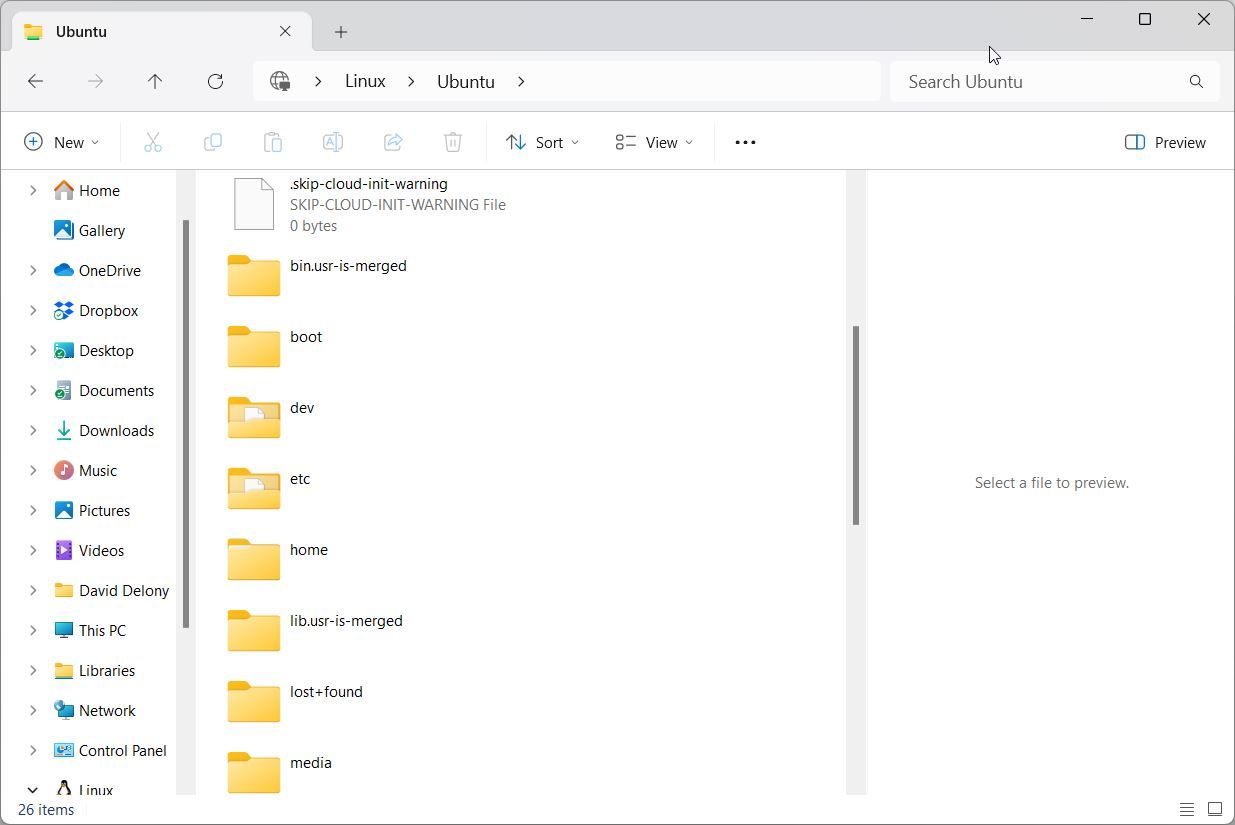Refresh the folder view
The width and height of the screenshot is (1235, 825).
pos(215,81)
